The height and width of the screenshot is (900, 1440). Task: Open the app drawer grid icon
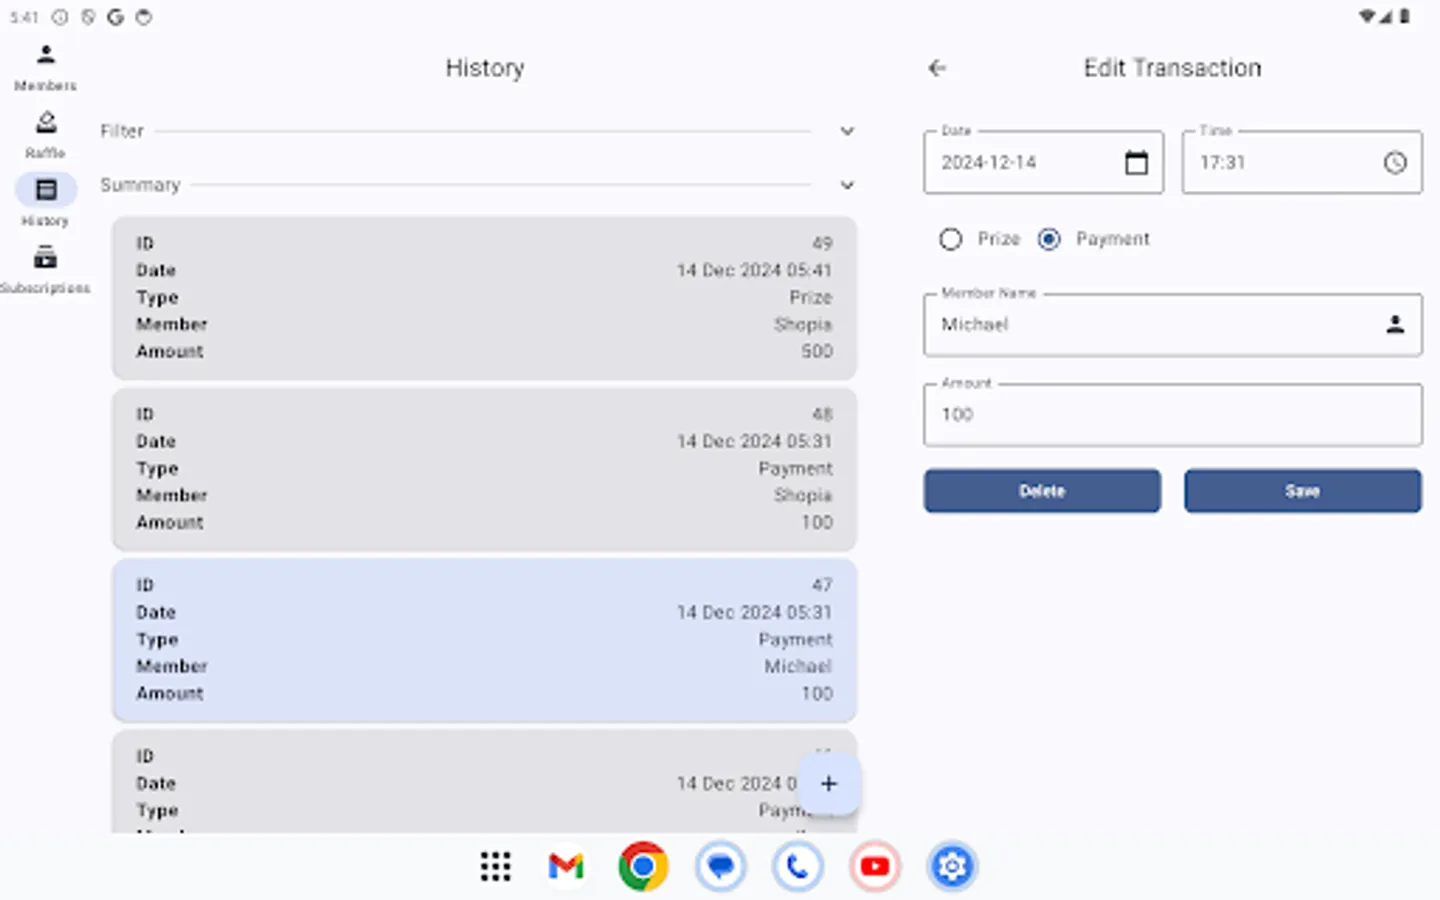click(x=495, y=866)
